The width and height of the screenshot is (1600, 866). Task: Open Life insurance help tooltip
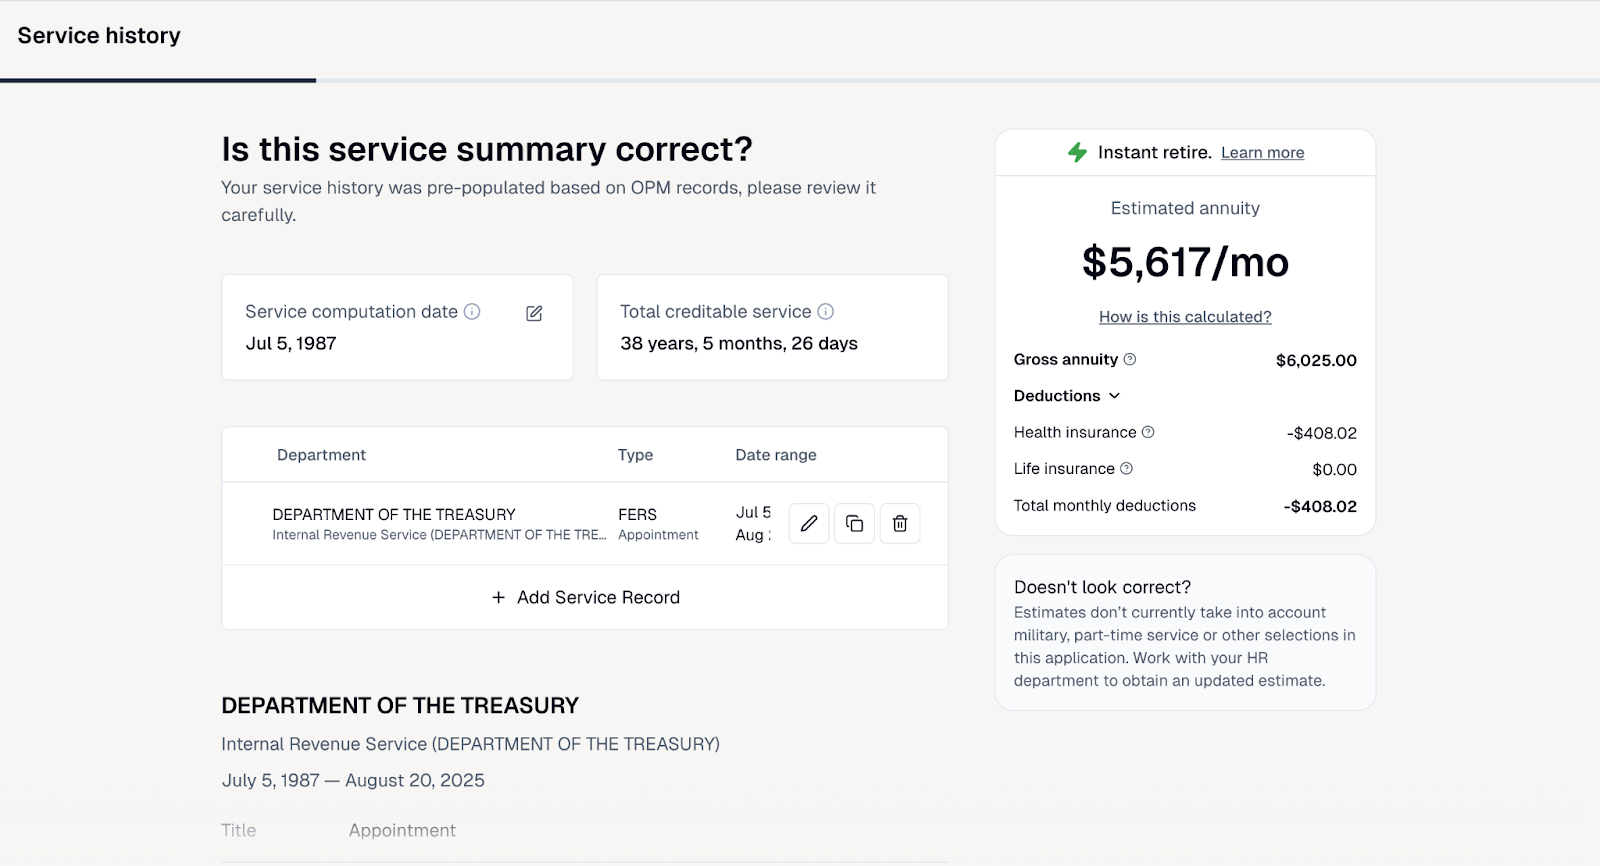click(x=1127, y=469)
